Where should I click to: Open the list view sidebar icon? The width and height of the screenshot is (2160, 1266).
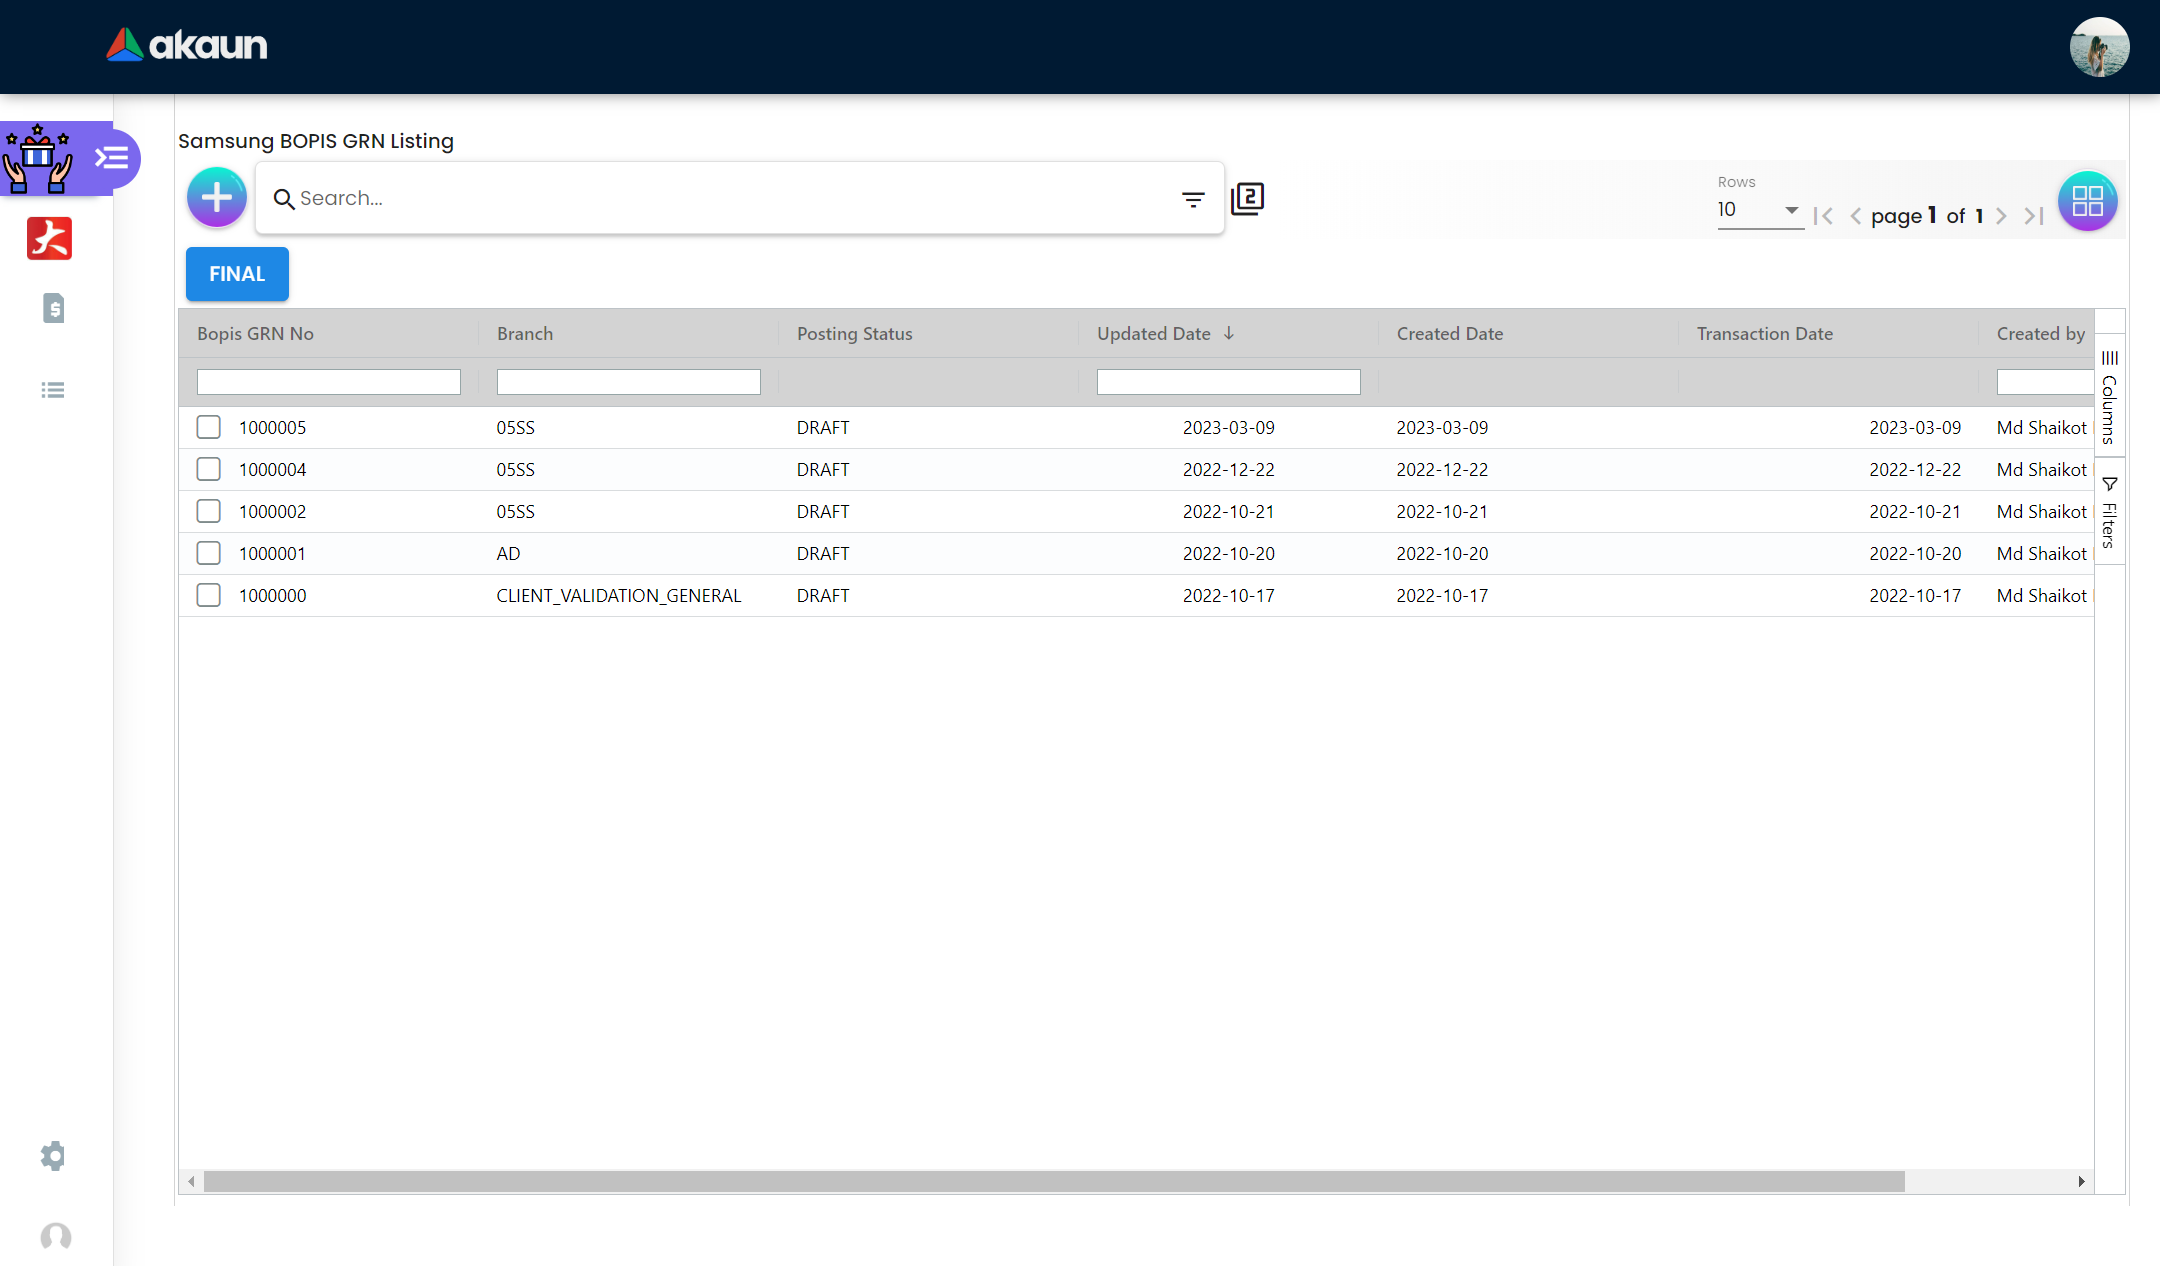pos(53,390)
